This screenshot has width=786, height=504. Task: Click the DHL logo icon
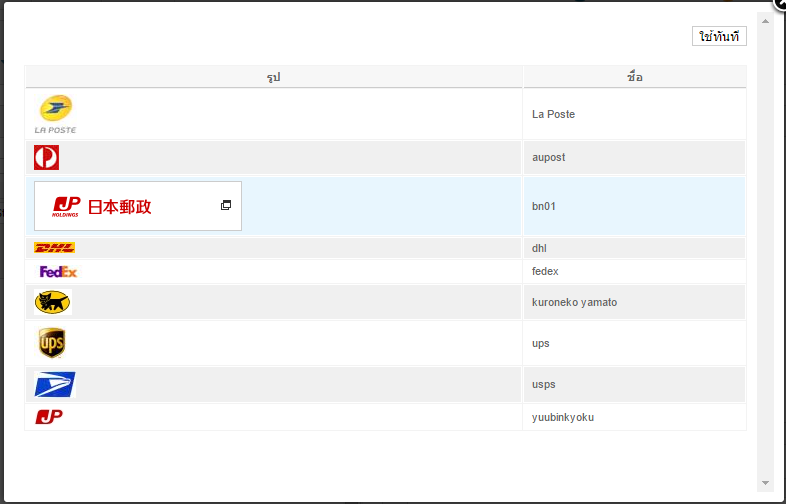[55, 248]
